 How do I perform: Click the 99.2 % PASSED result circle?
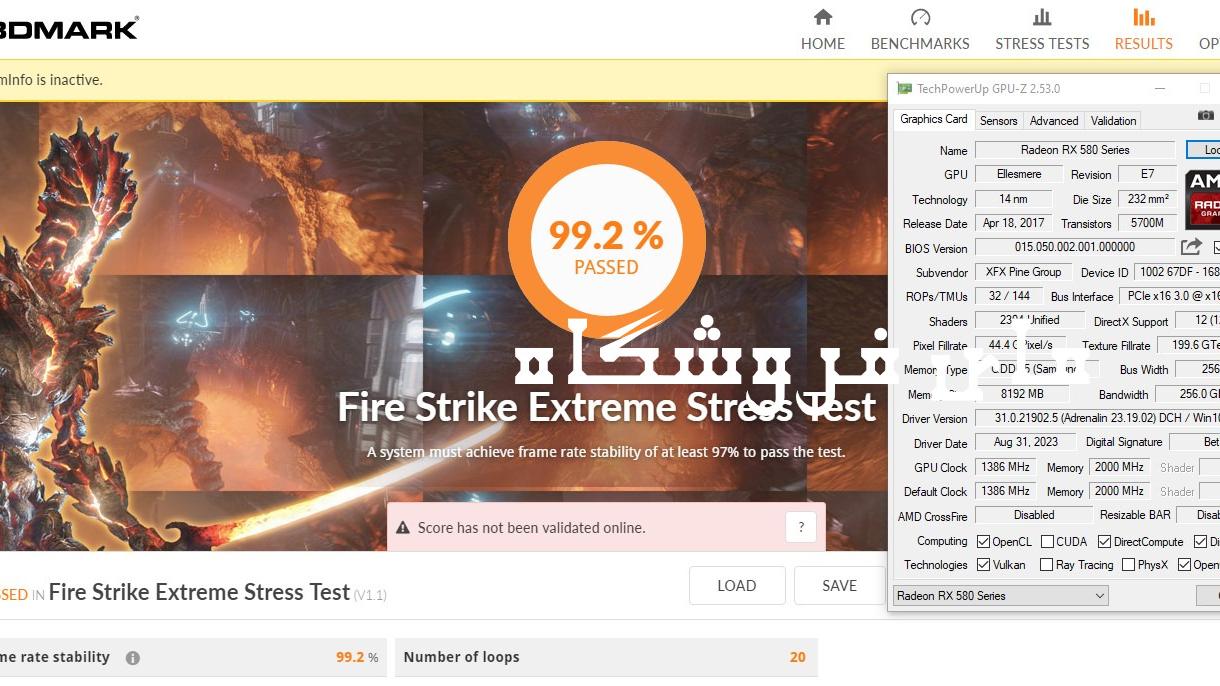click(x=606, y=241)
